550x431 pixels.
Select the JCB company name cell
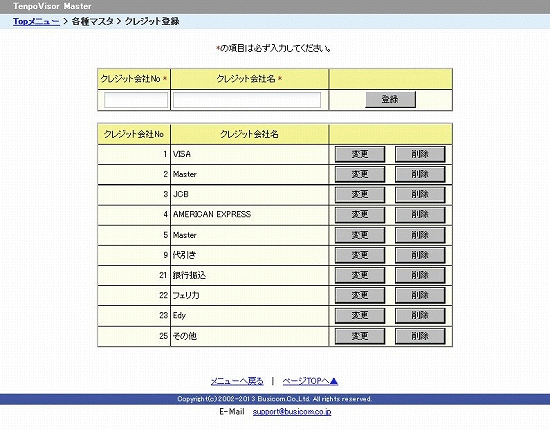pos(249,195)
